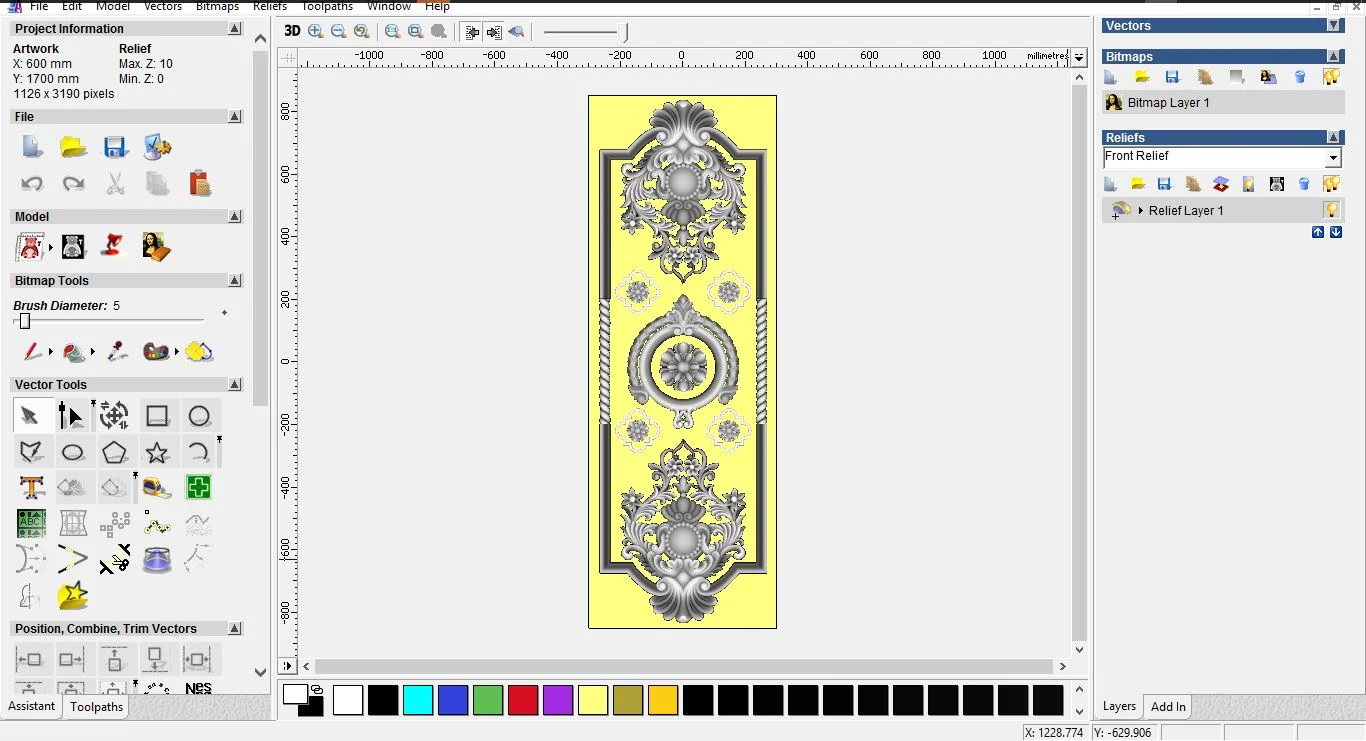Switch to the Add In tab
Viewport: 1366px width, 741px height.
coord(1168,707)
